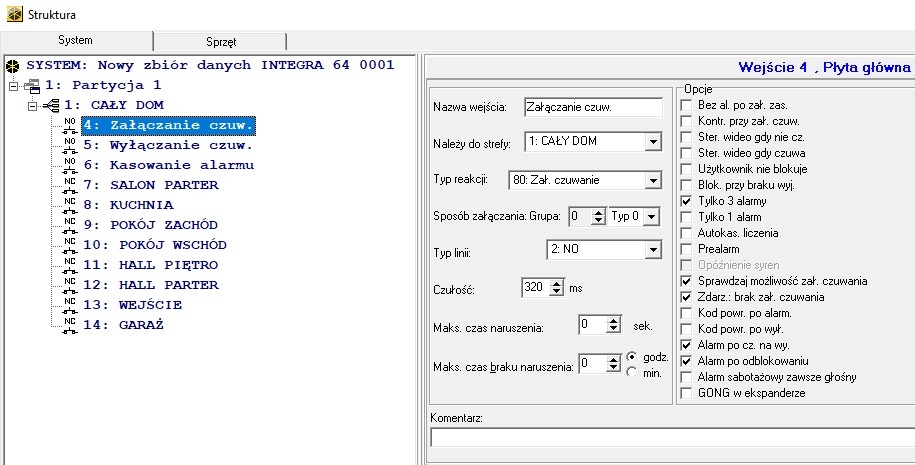The image size is (915, 465).
Task: Click the Czułość value field
Action: (x=536, y=288)
